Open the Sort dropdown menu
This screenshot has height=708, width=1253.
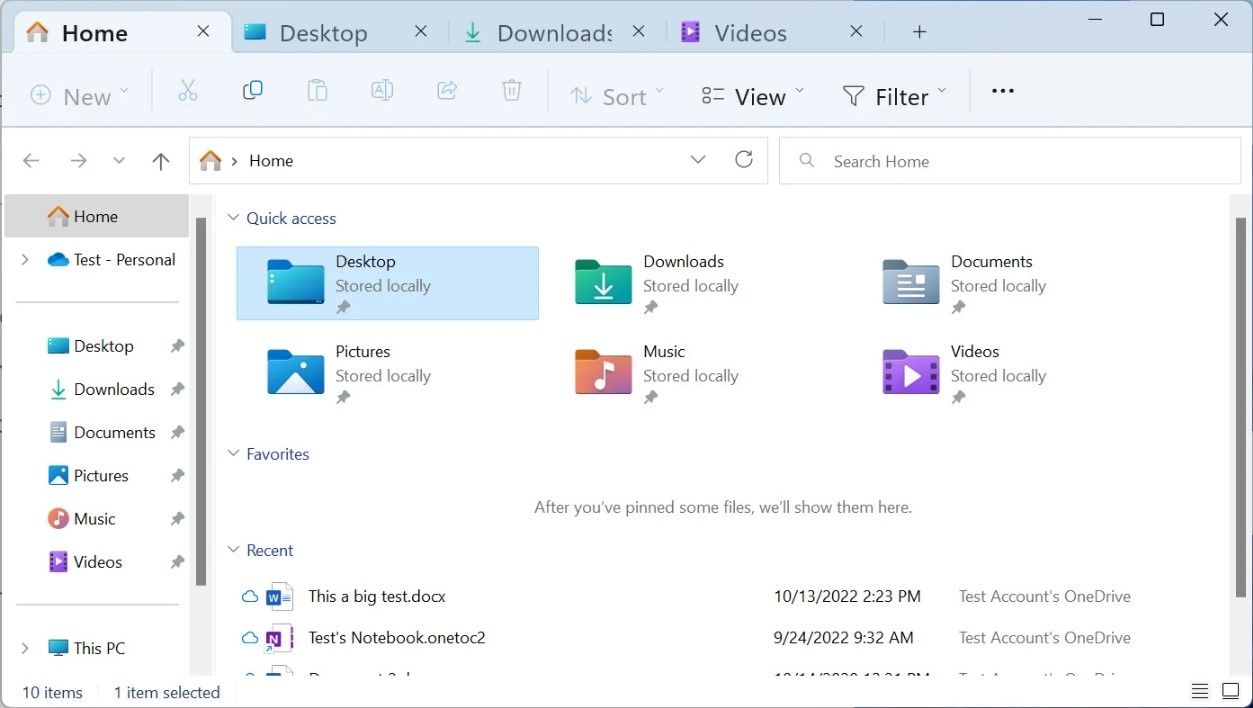616,95
